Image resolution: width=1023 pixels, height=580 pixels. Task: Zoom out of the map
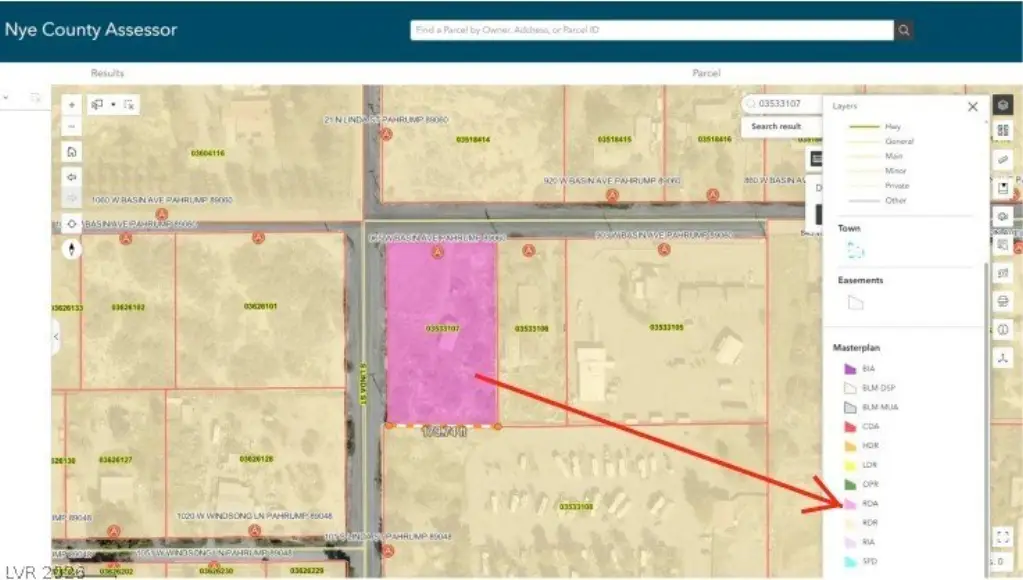(x=72, y=126)
